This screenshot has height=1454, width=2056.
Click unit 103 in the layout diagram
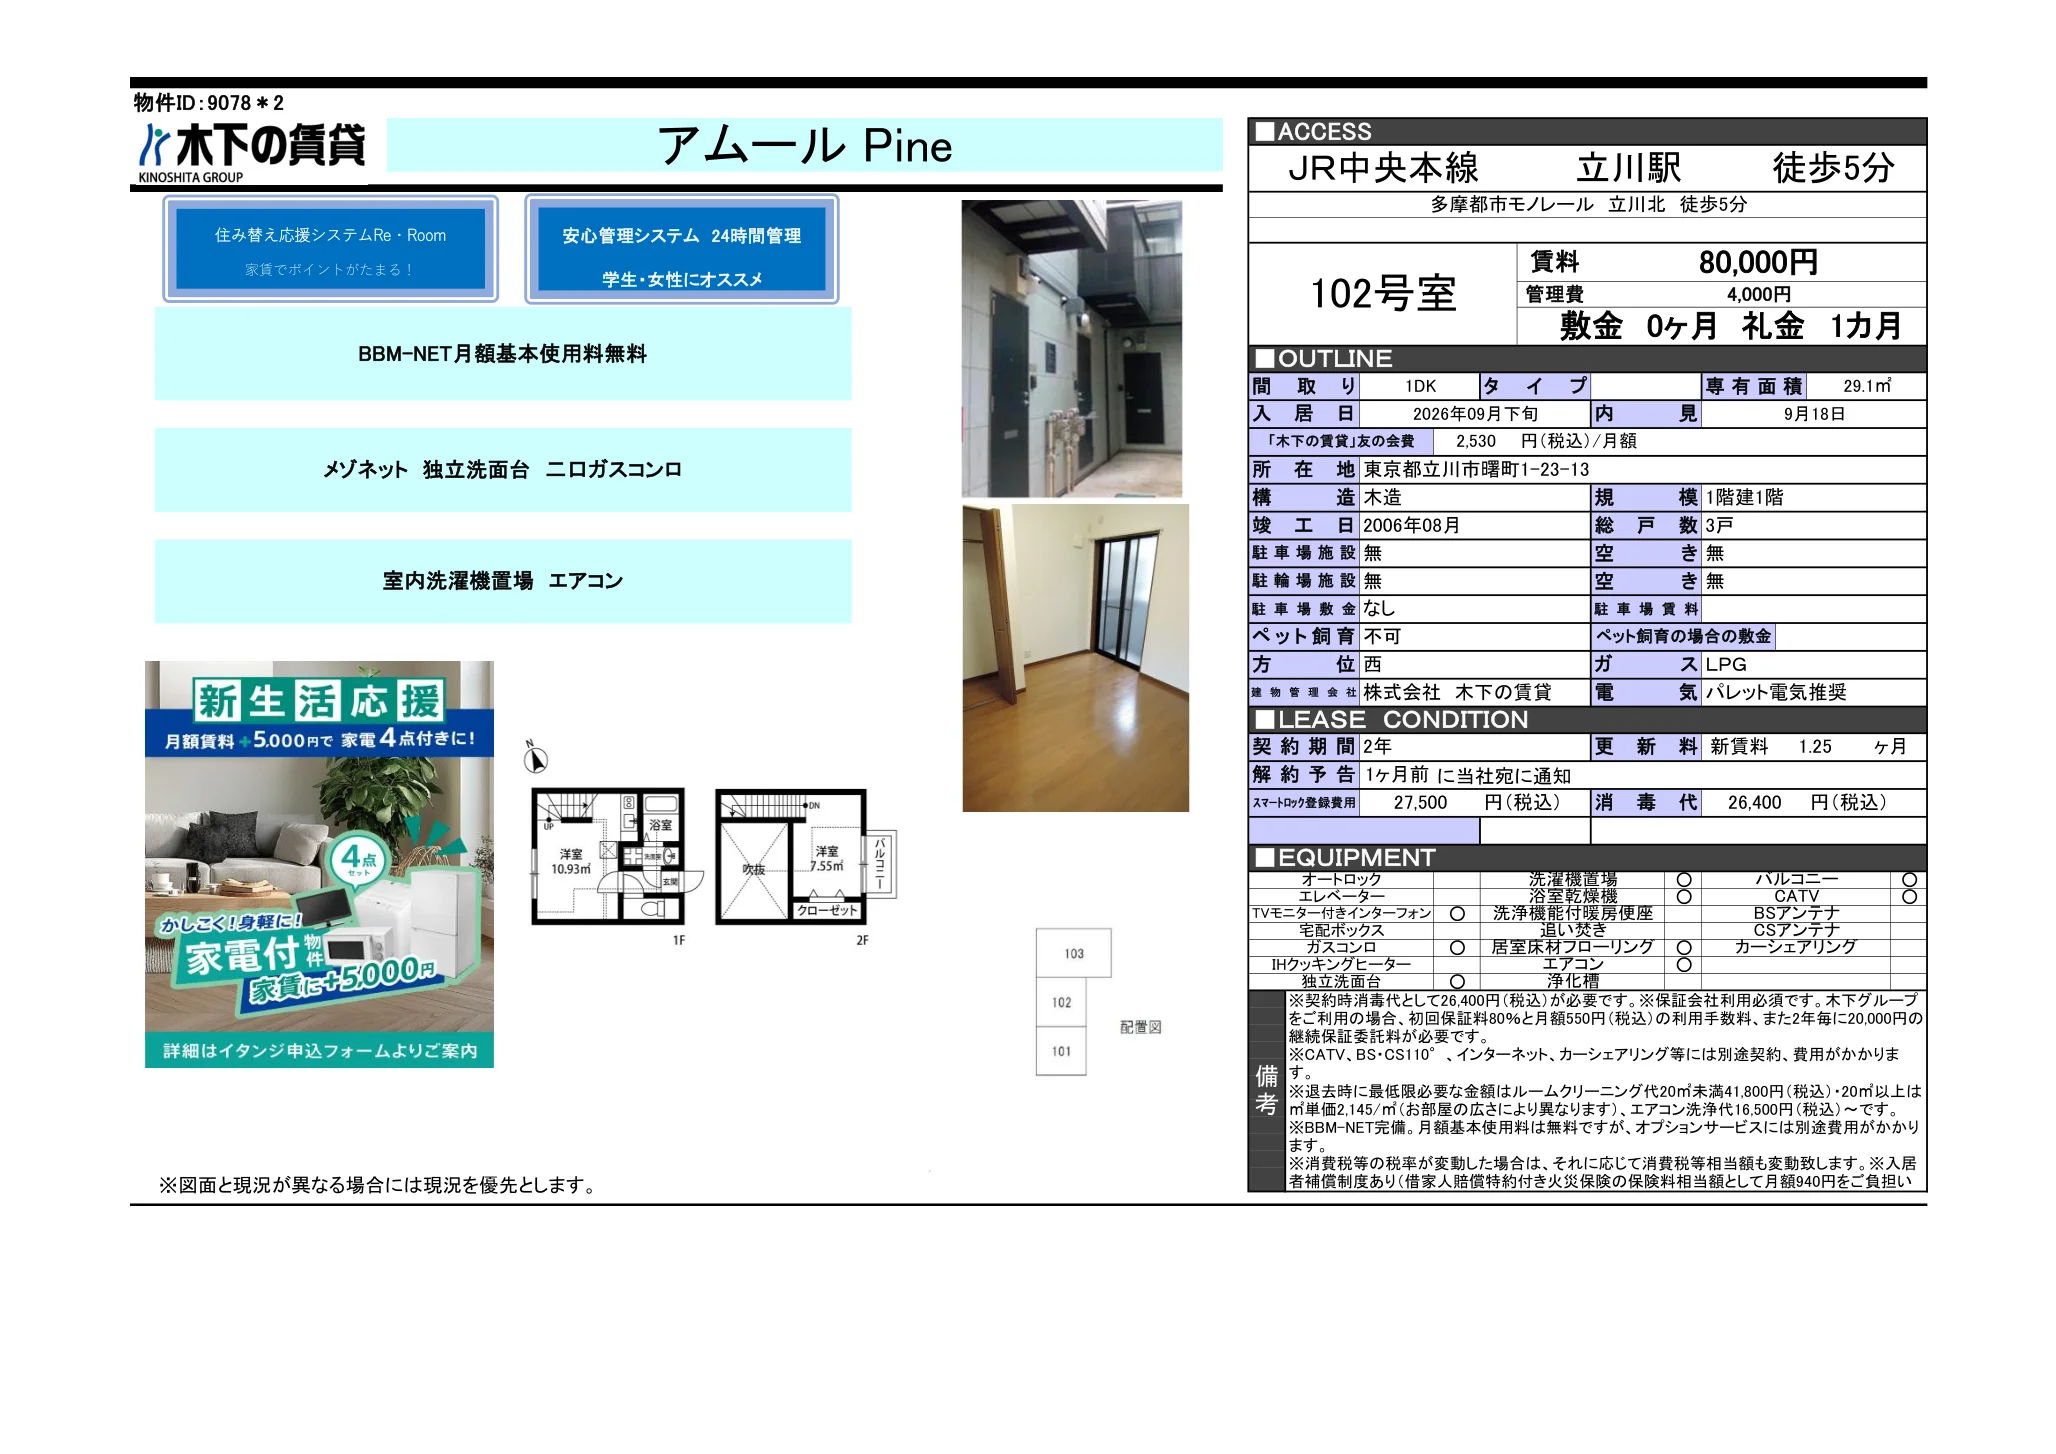pyautogui.click(x=1074, y=953)
